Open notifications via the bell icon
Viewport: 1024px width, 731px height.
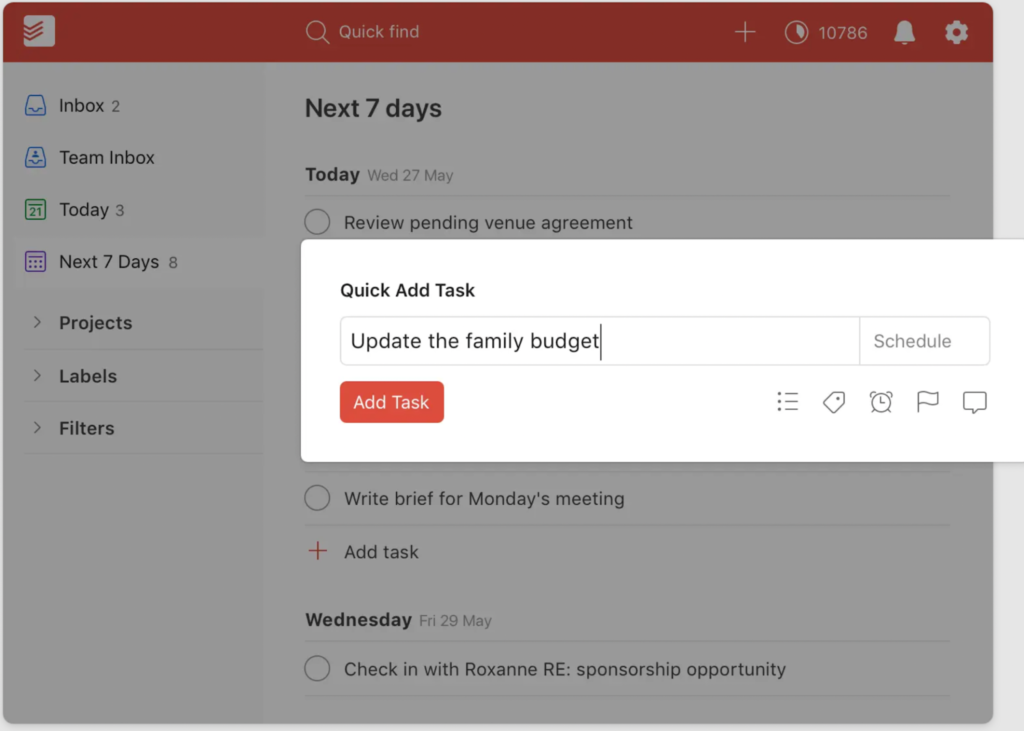pos(904,32)
